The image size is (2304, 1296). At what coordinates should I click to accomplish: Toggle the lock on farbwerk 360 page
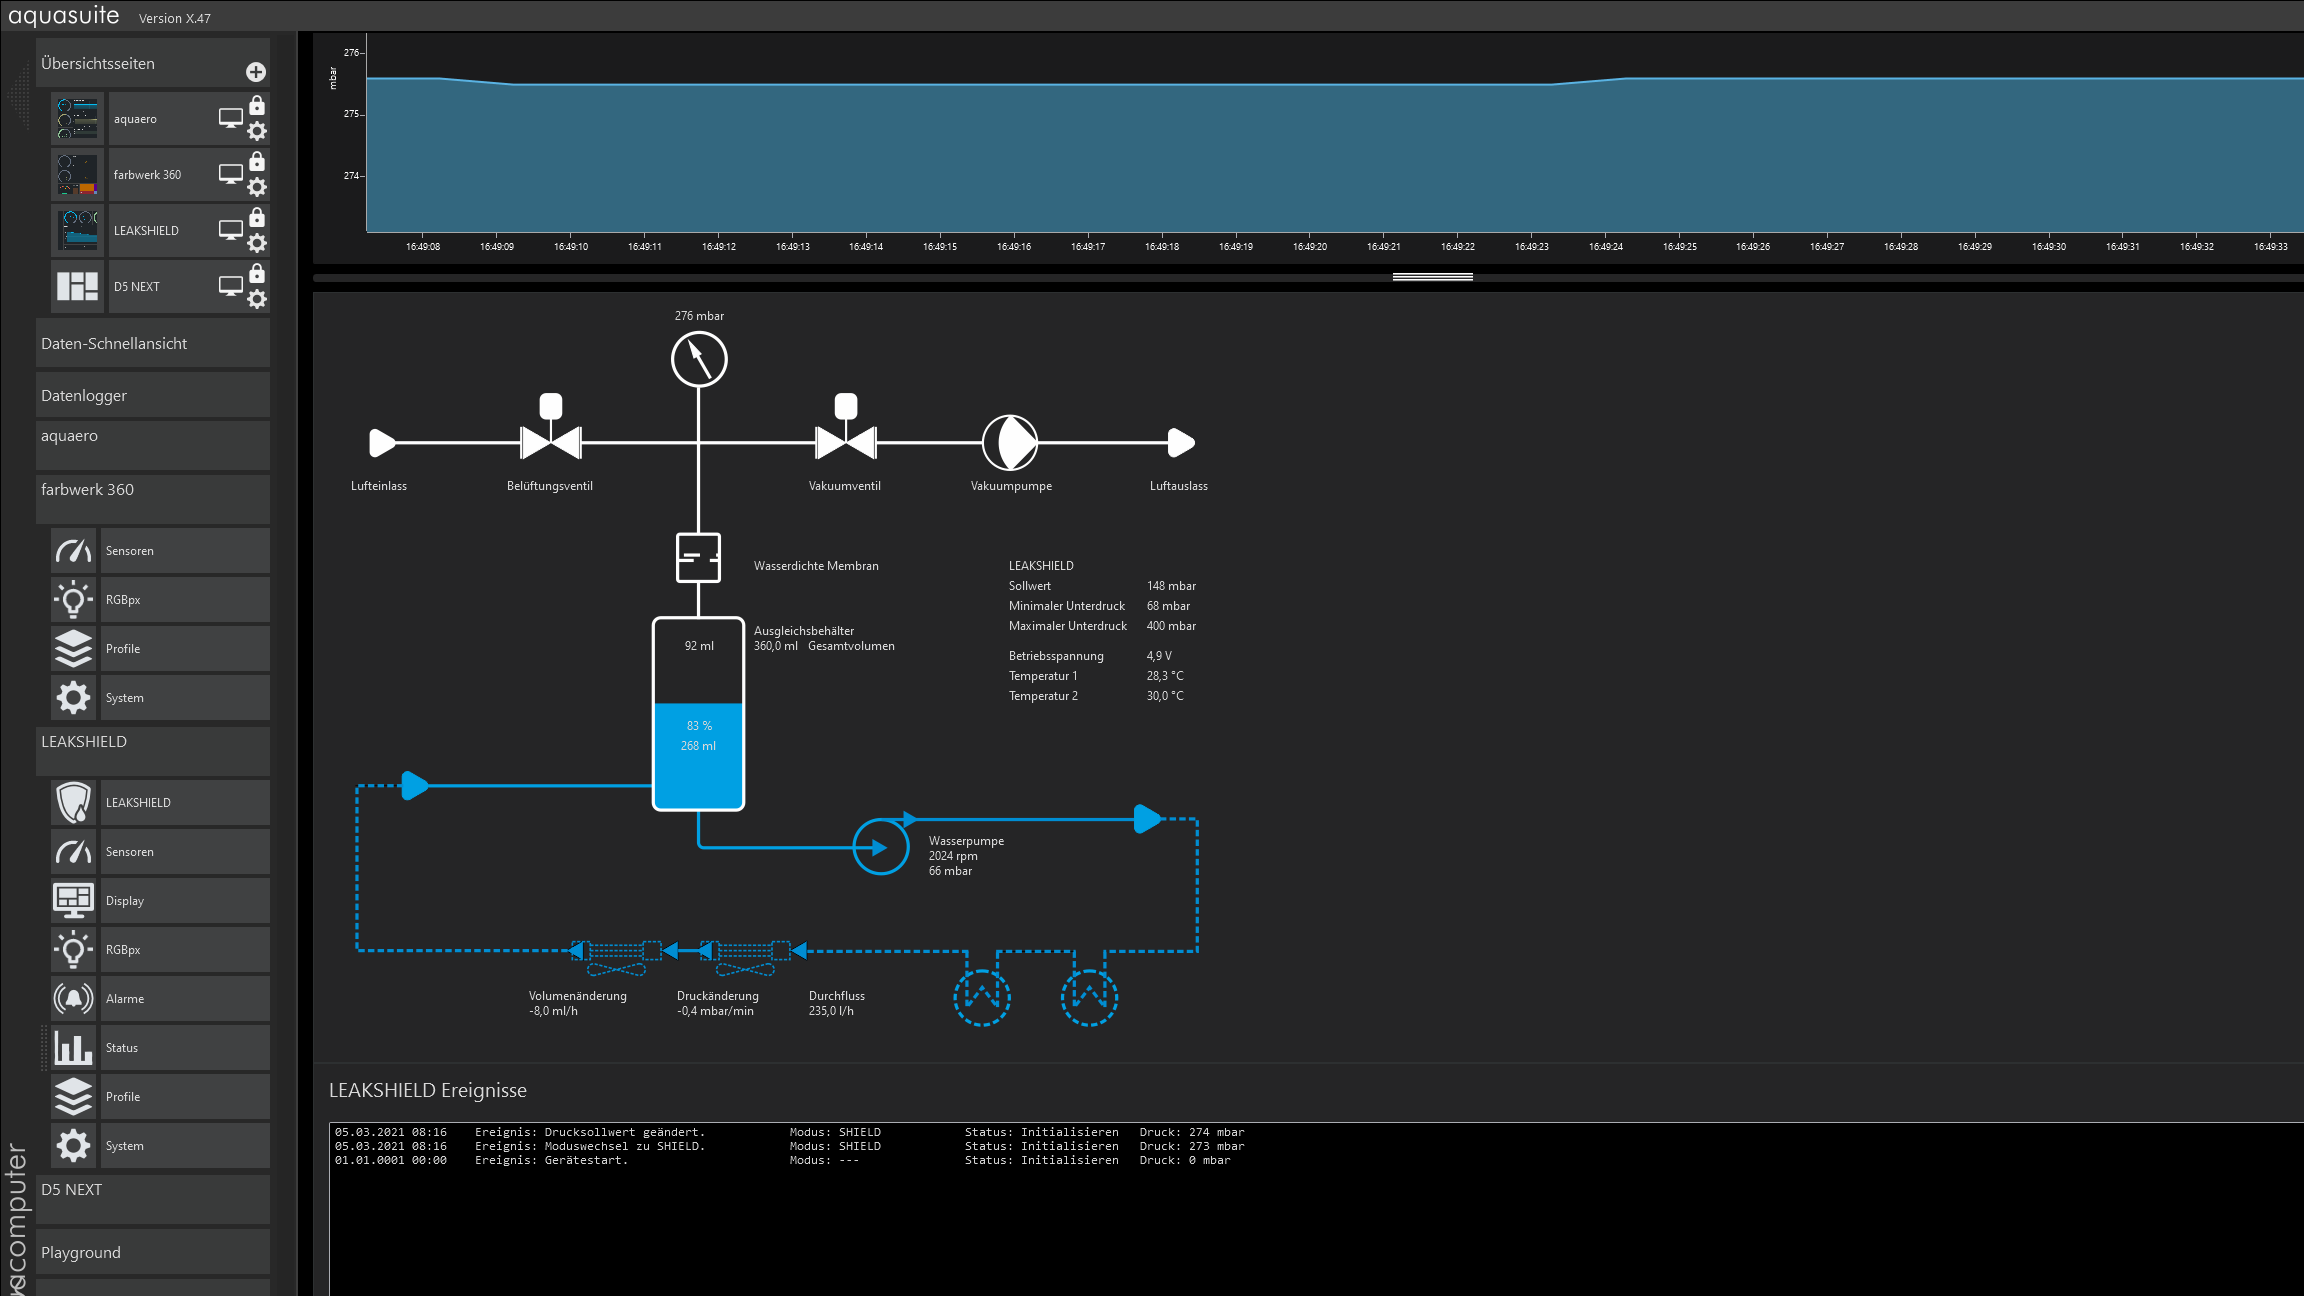[257, 162]
